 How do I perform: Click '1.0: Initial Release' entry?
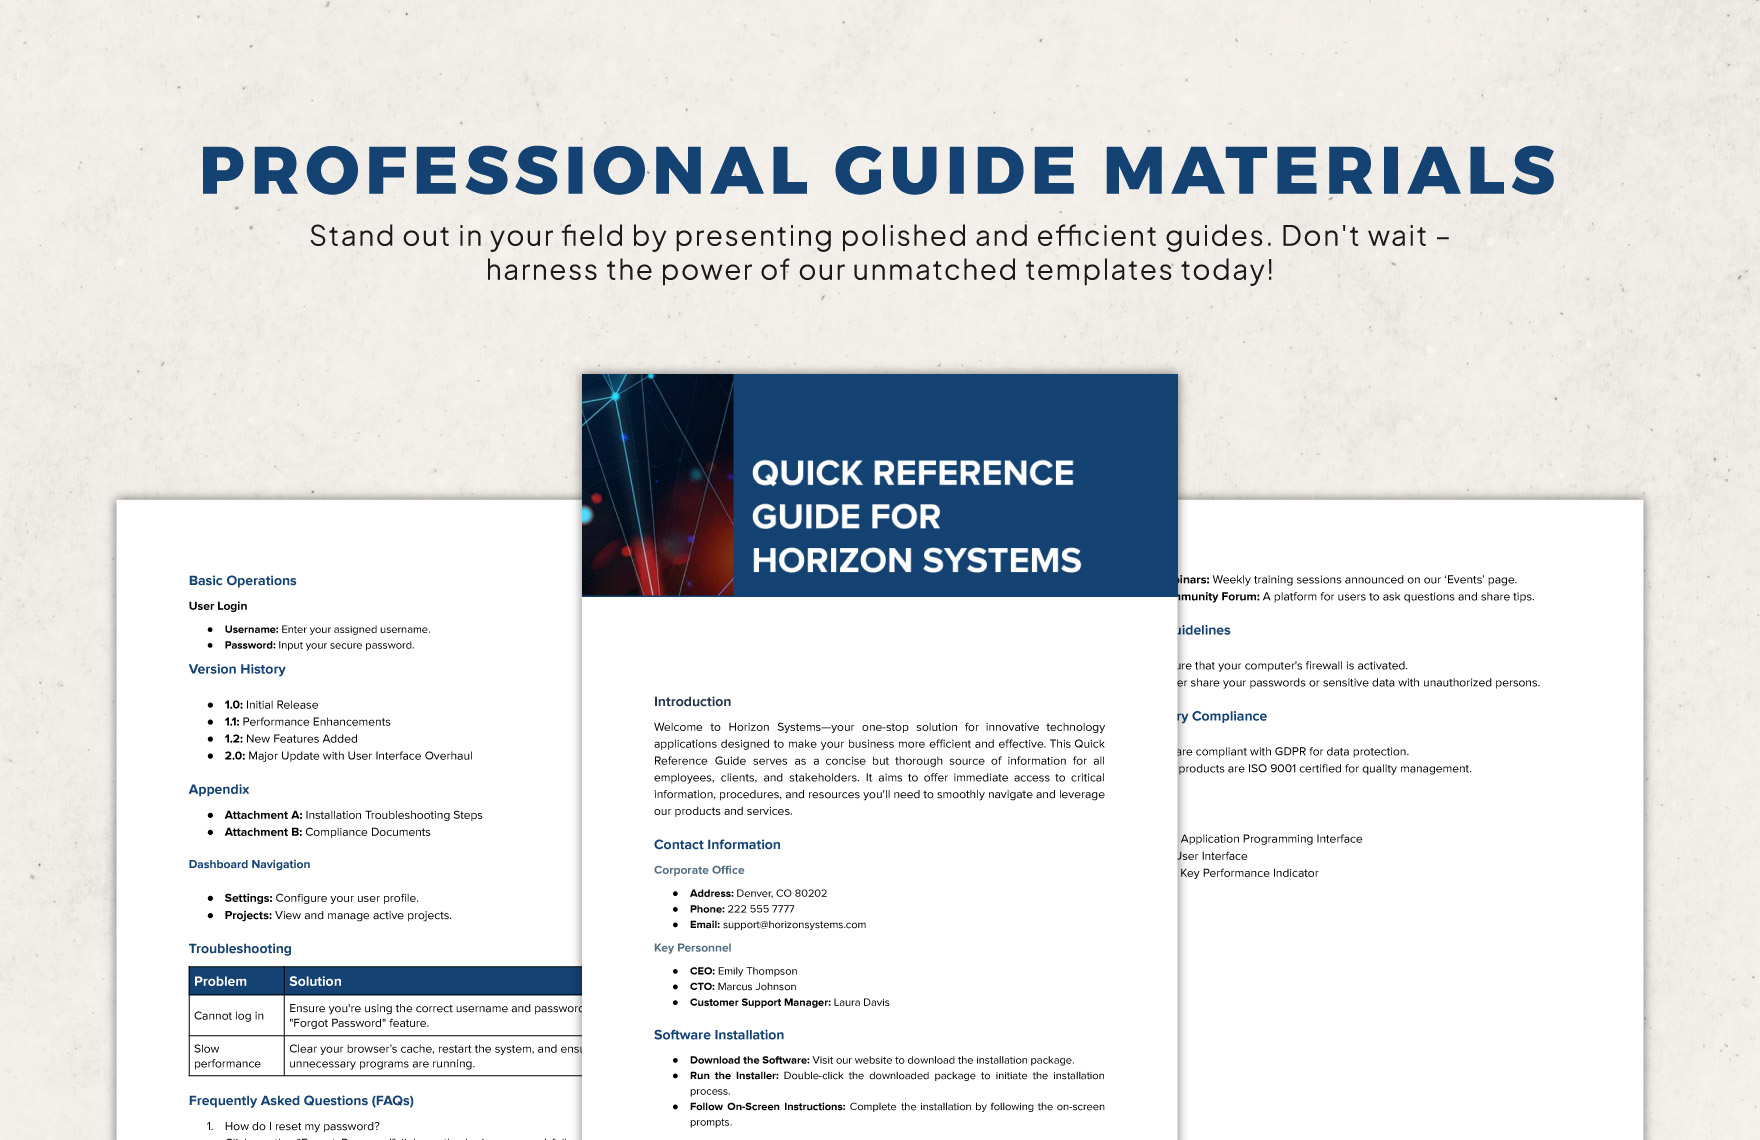271,705
